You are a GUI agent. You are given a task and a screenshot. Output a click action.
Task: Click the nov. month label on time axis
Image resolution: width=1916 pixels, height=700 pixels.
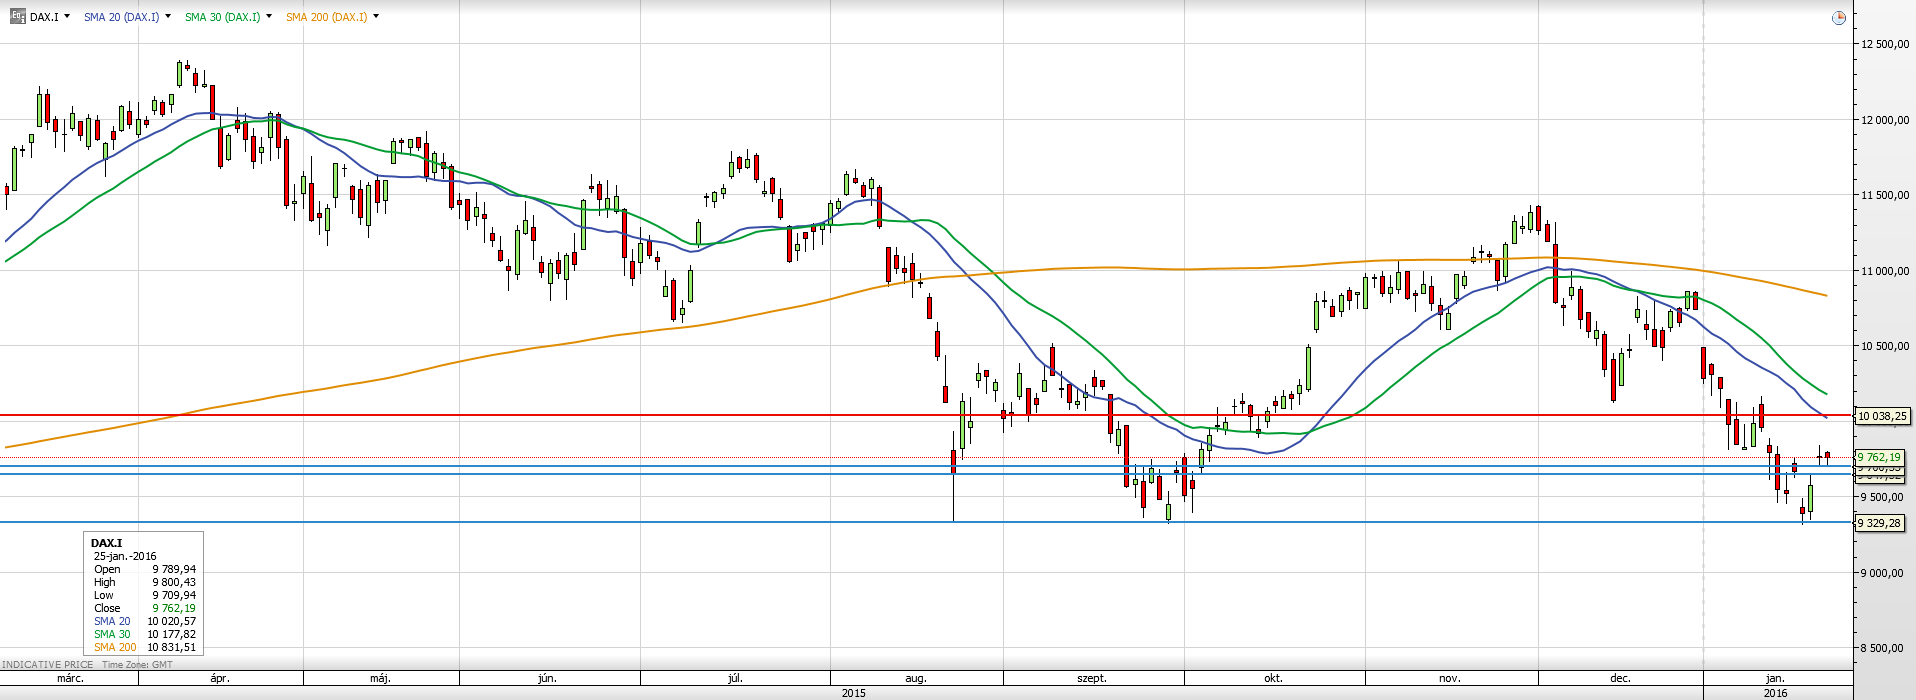coord(1449,678)
